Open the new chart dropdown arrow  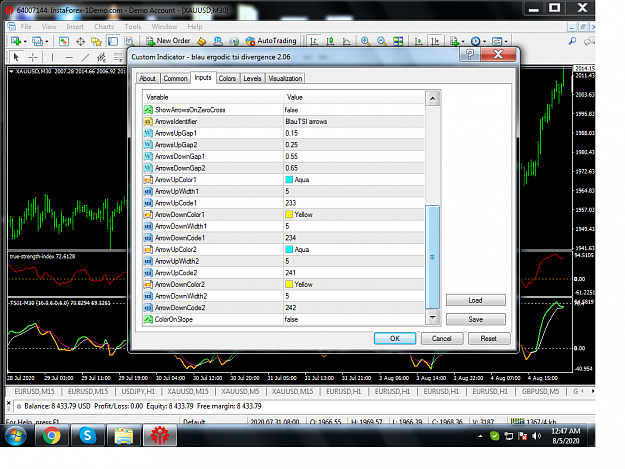(25, 41)
